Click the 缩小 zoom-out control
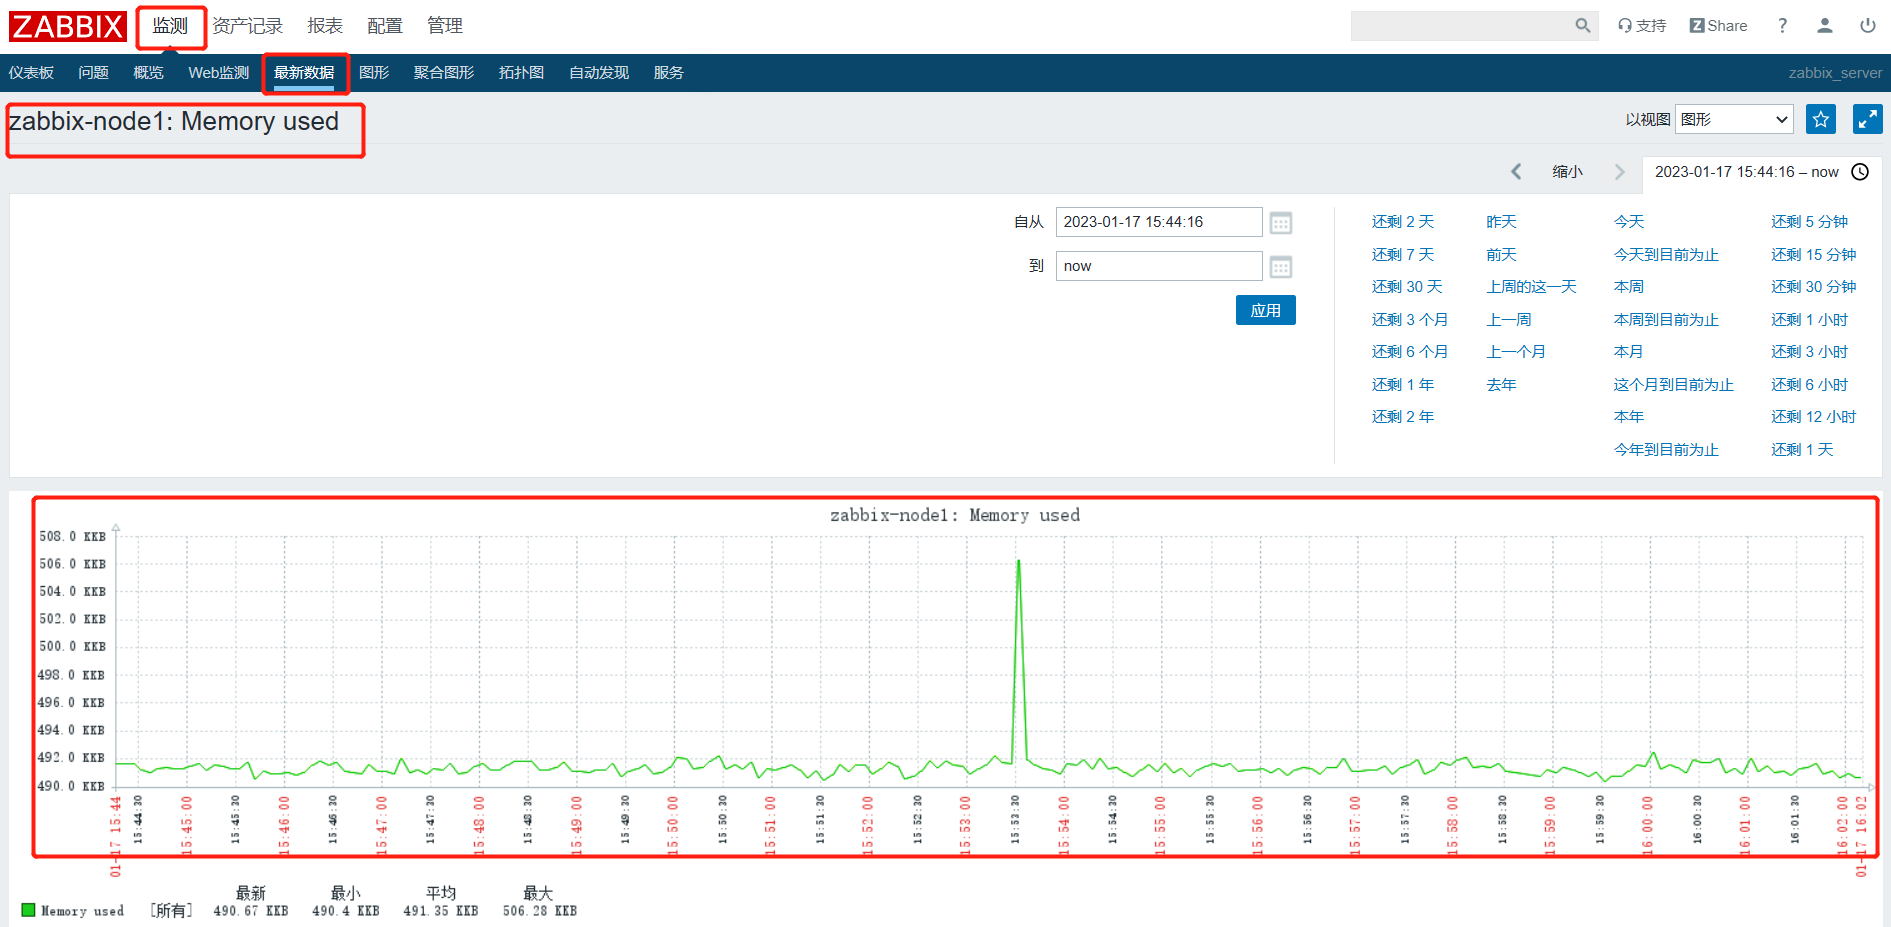The height and width of the screenshot is (927, 1891). click(x=1567, y=171)
